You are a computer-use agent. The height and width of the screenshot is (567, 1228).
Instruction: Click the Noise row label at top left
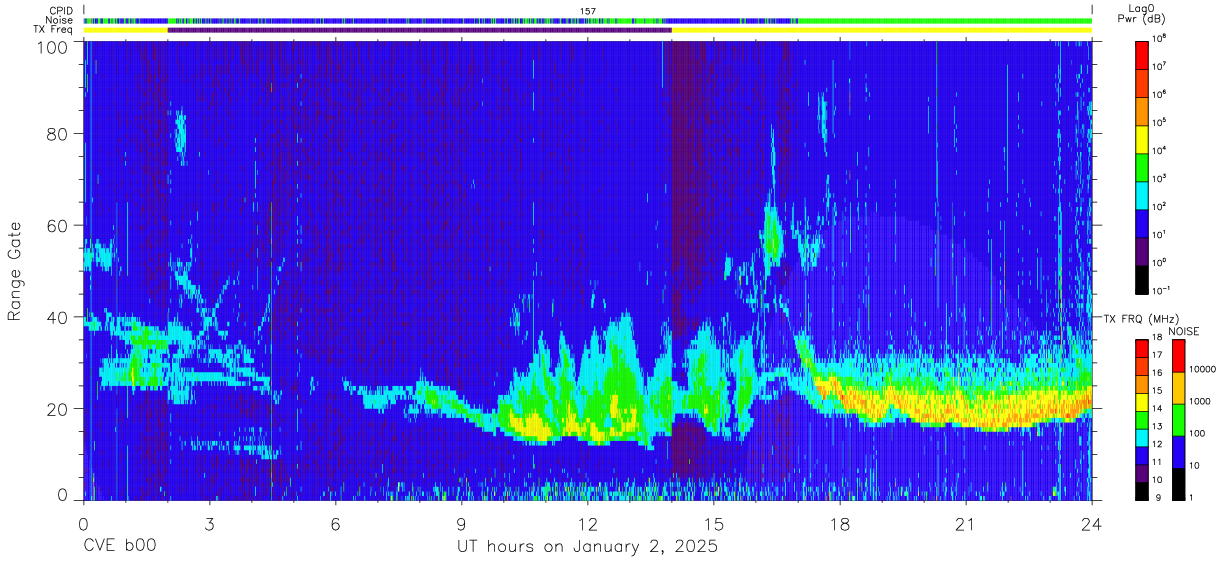(59, 20)
